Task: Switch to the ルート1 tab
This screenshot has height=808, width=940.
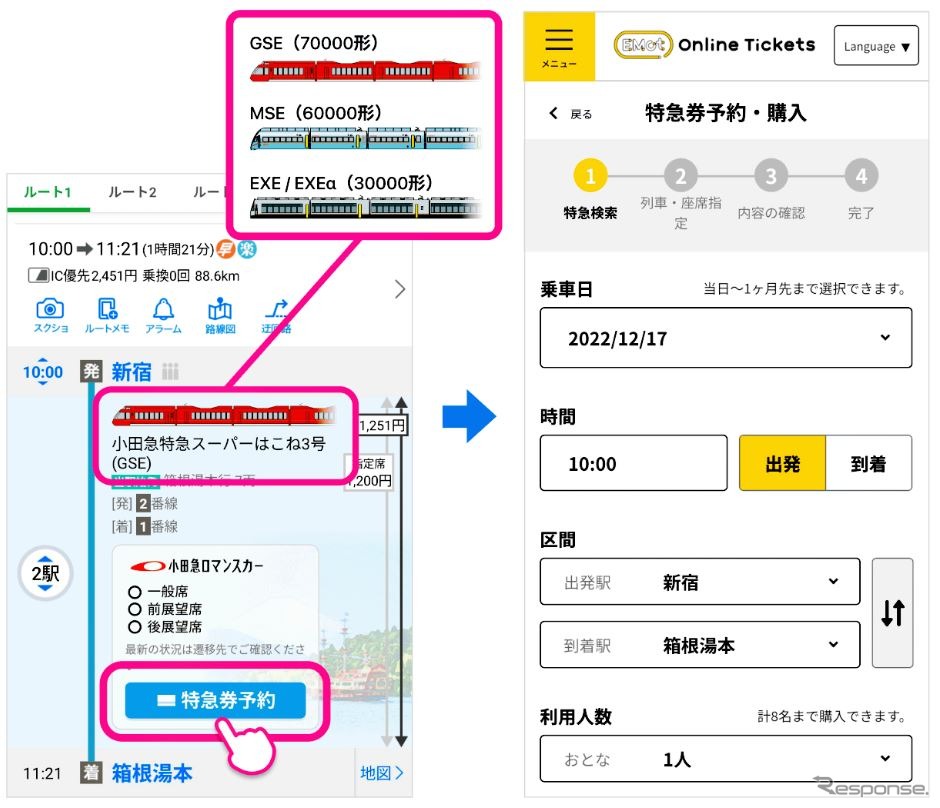Action: pyautogui.click(x=48, y=192)
